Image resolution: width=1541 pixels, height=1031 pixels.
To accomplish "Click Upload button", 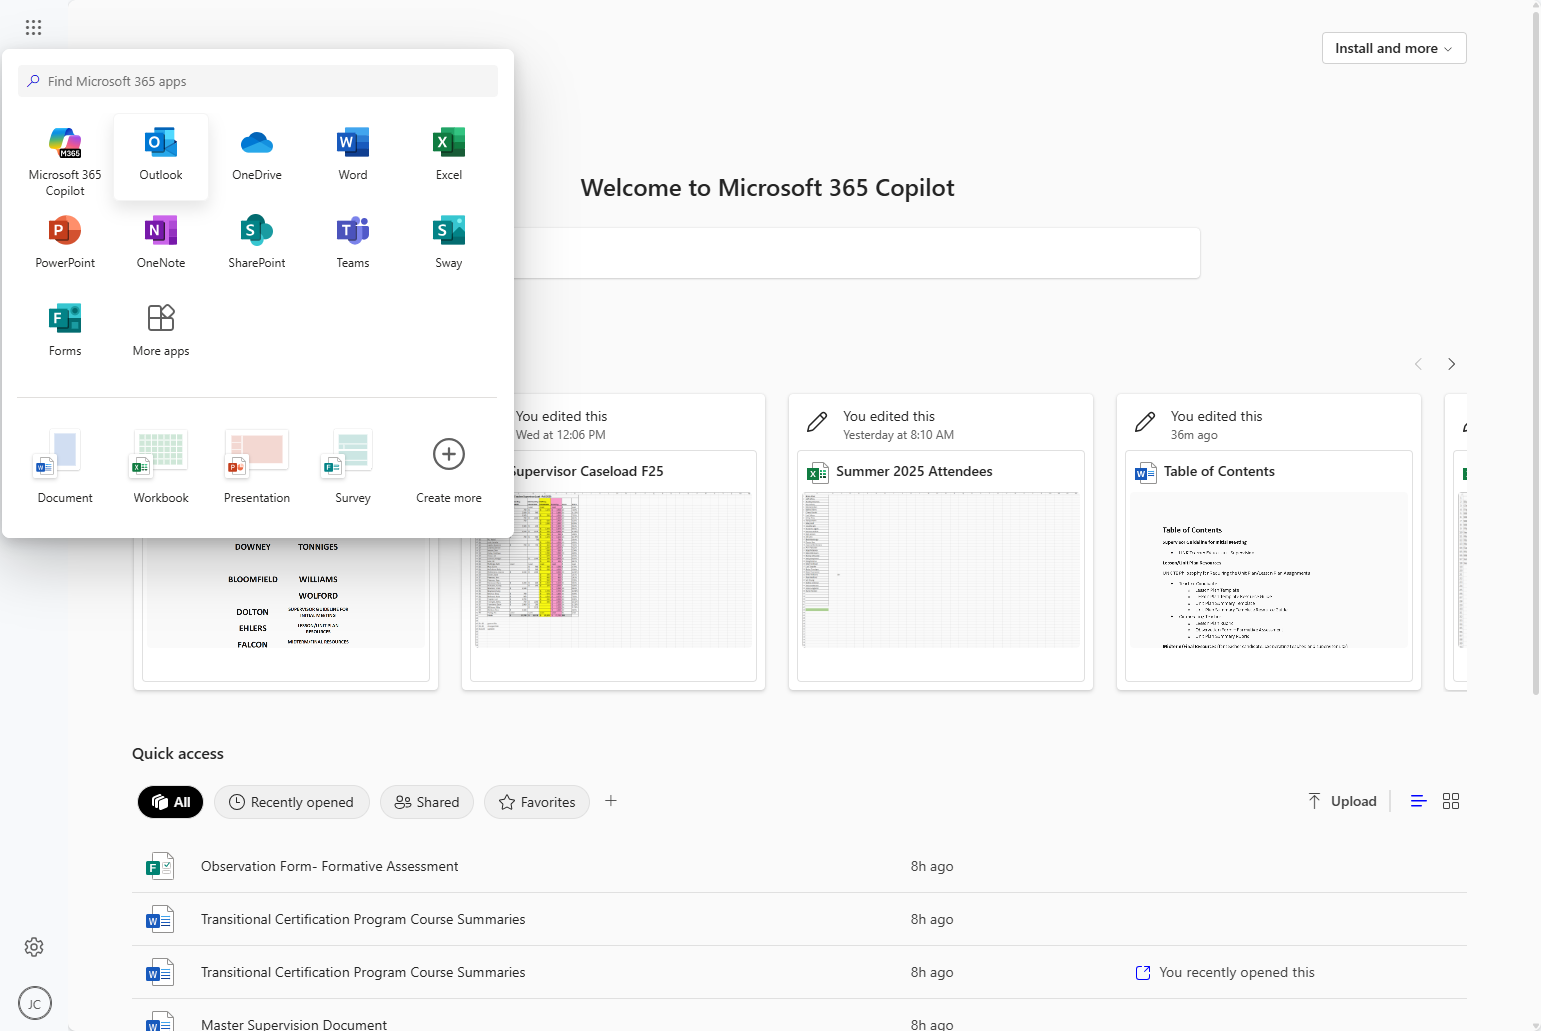I will point(1342,801).
